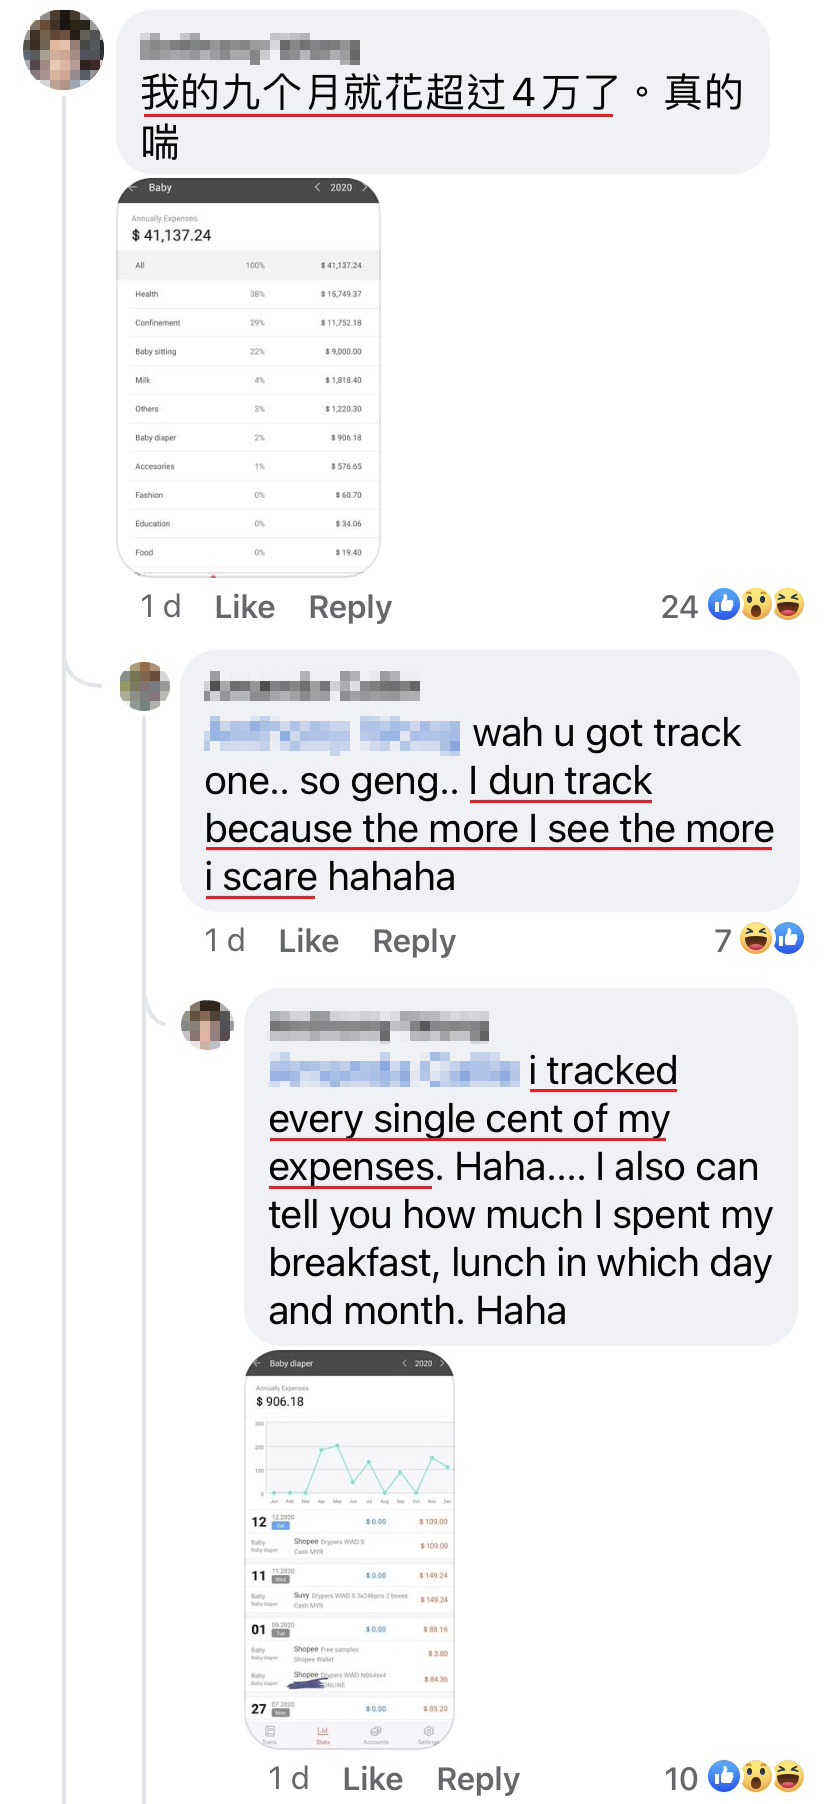
Task: Click the "1 d" timestamp under the first comment
Action: (160, 607)
